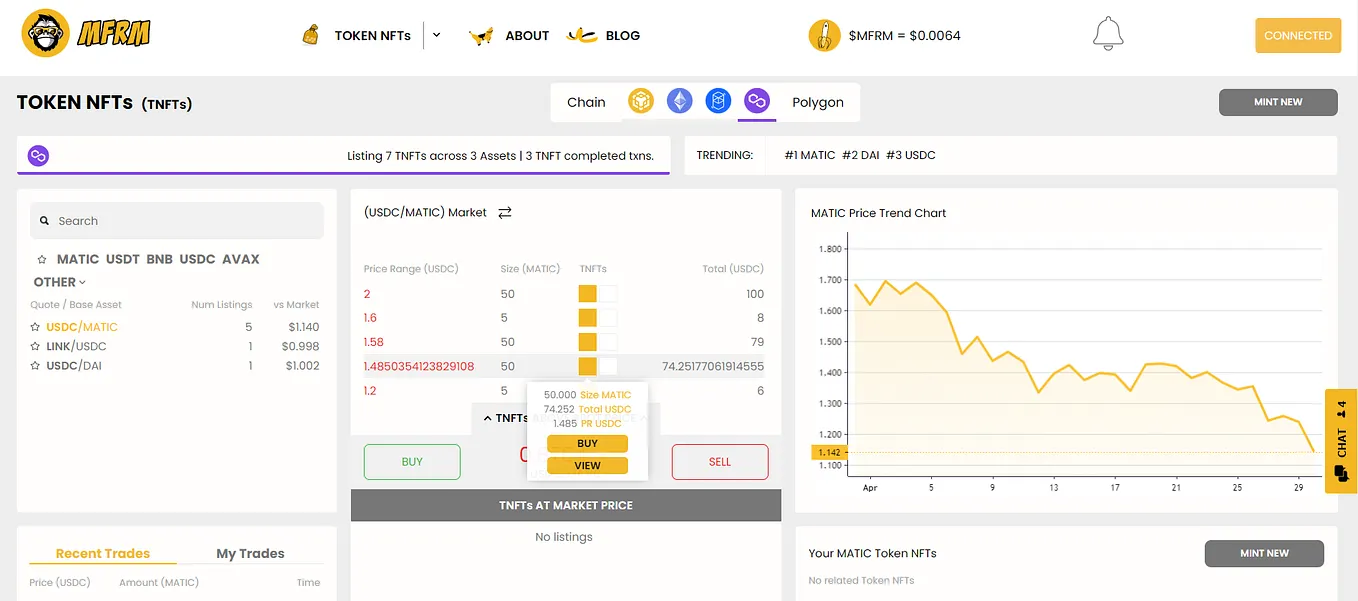The width and height of the screenshot is (1358, 601).
Task: Click the green BUY button
Action: [412, 462]
